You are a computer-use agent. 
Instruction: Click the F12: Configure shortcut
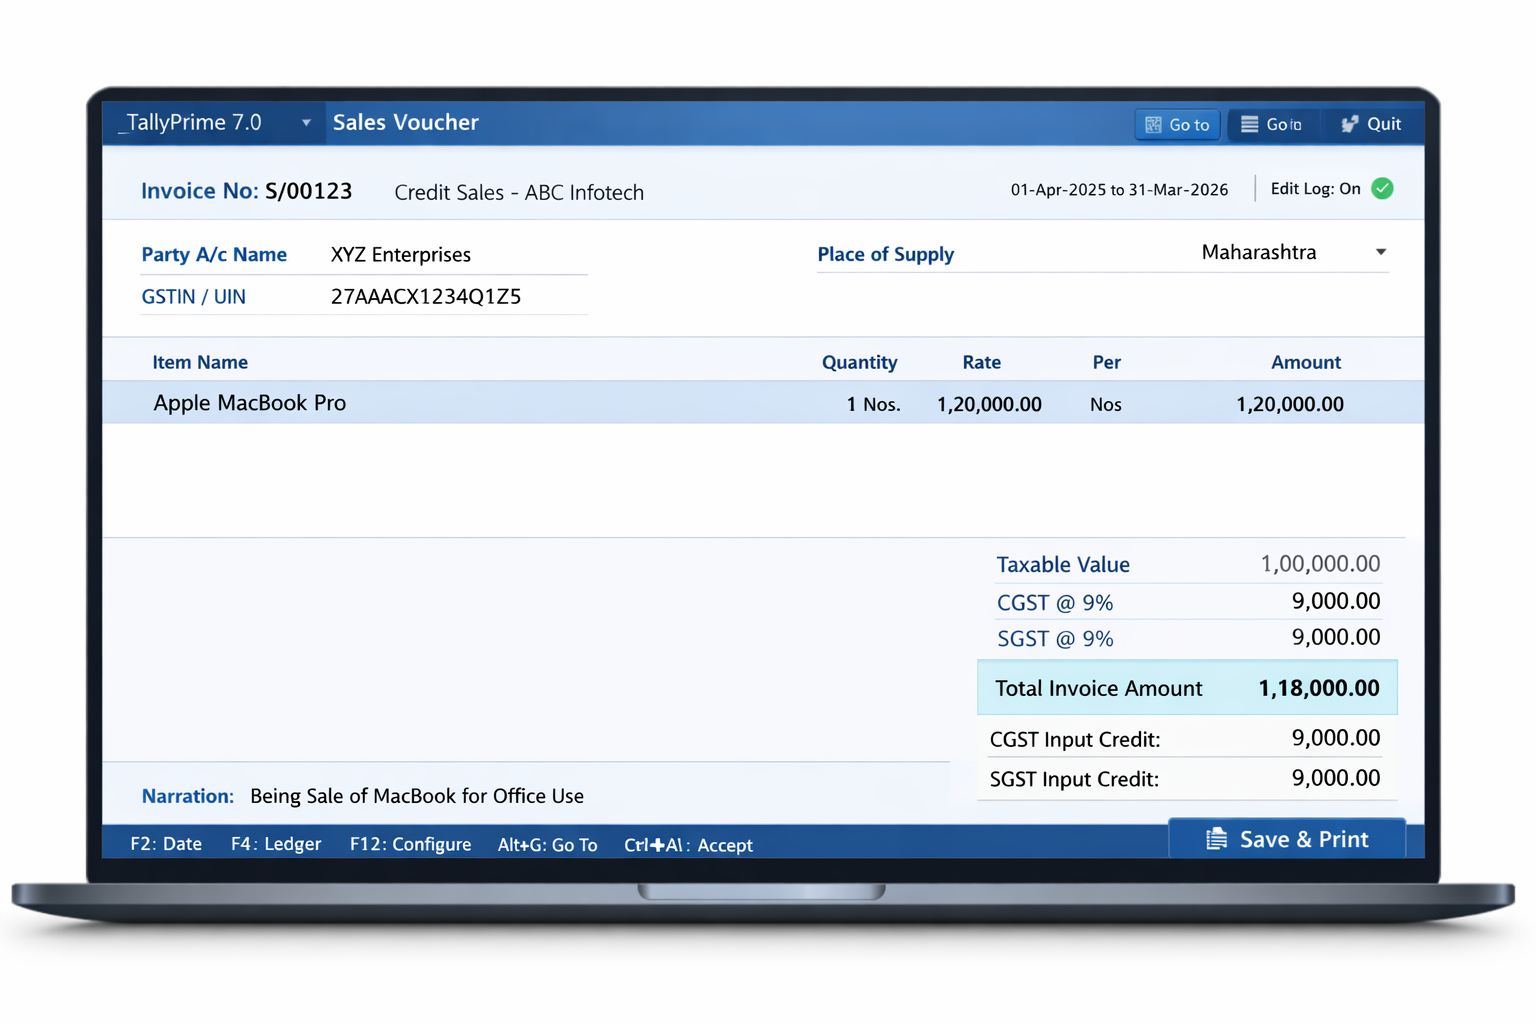[410, 845]
